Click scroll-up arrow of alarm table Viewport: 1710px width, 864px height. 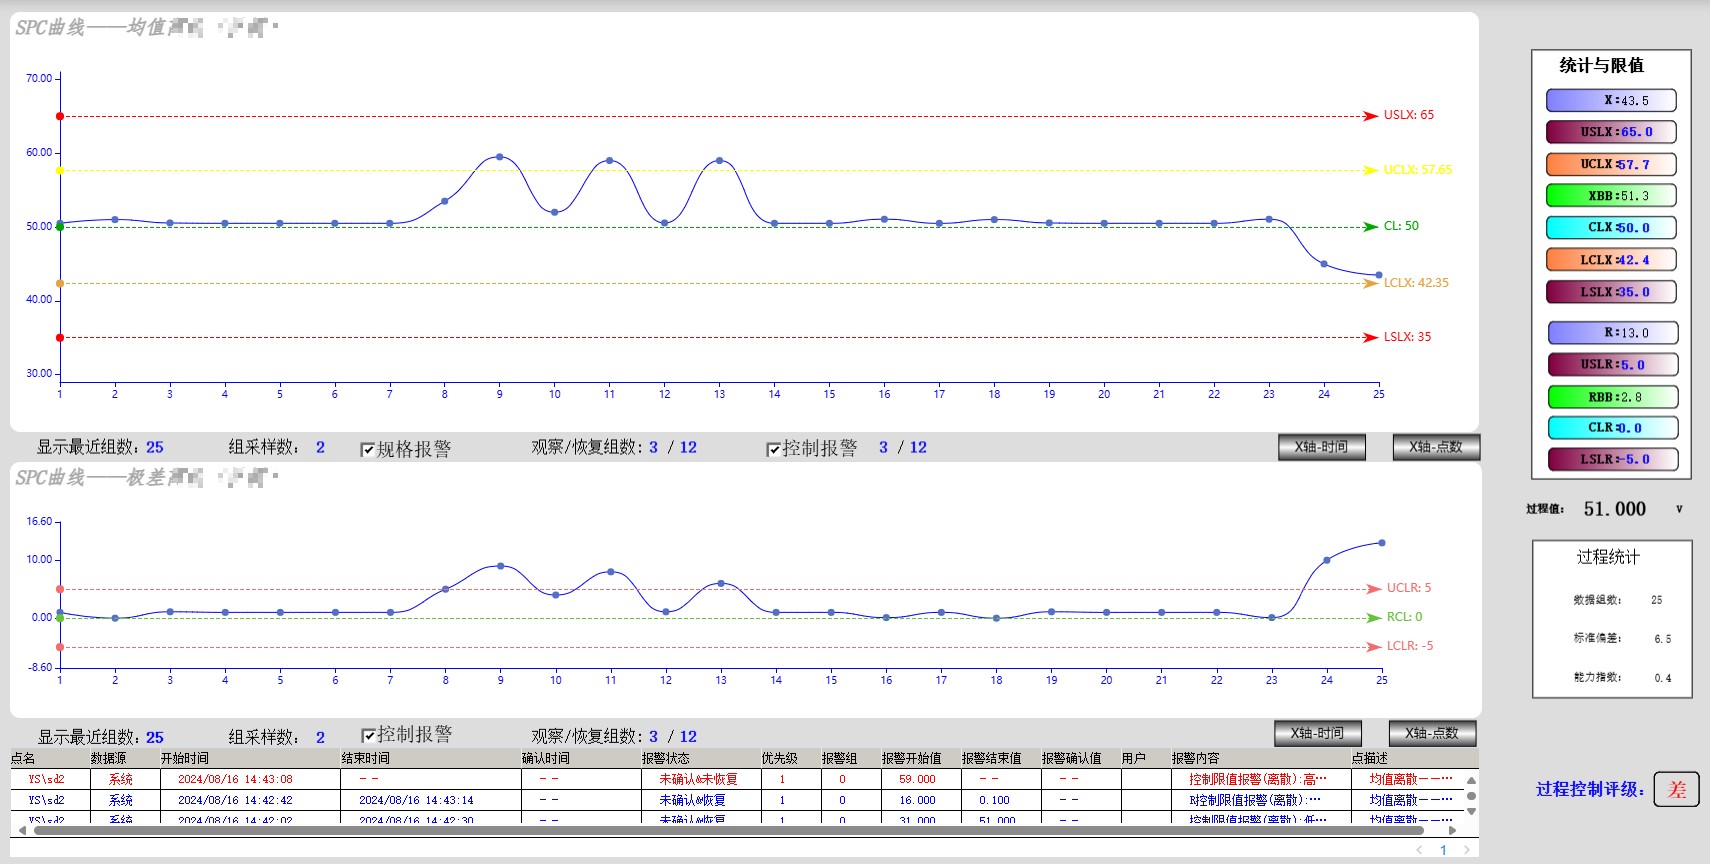click(1471, 781)
